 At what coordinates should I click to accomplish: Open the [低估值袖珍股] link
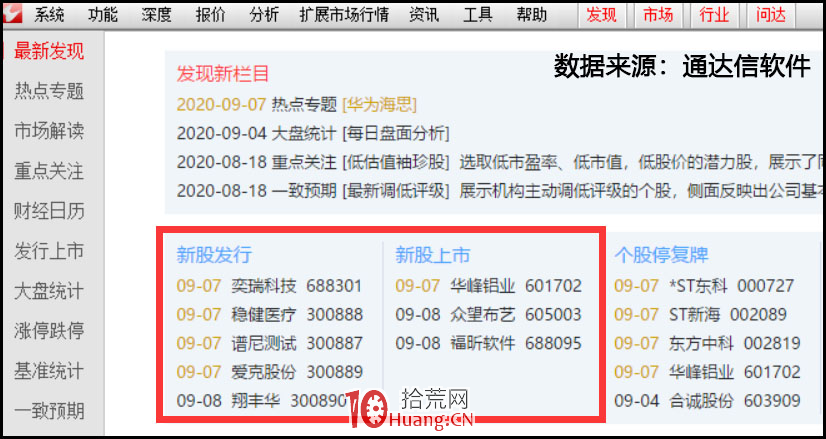coord(396,162)
